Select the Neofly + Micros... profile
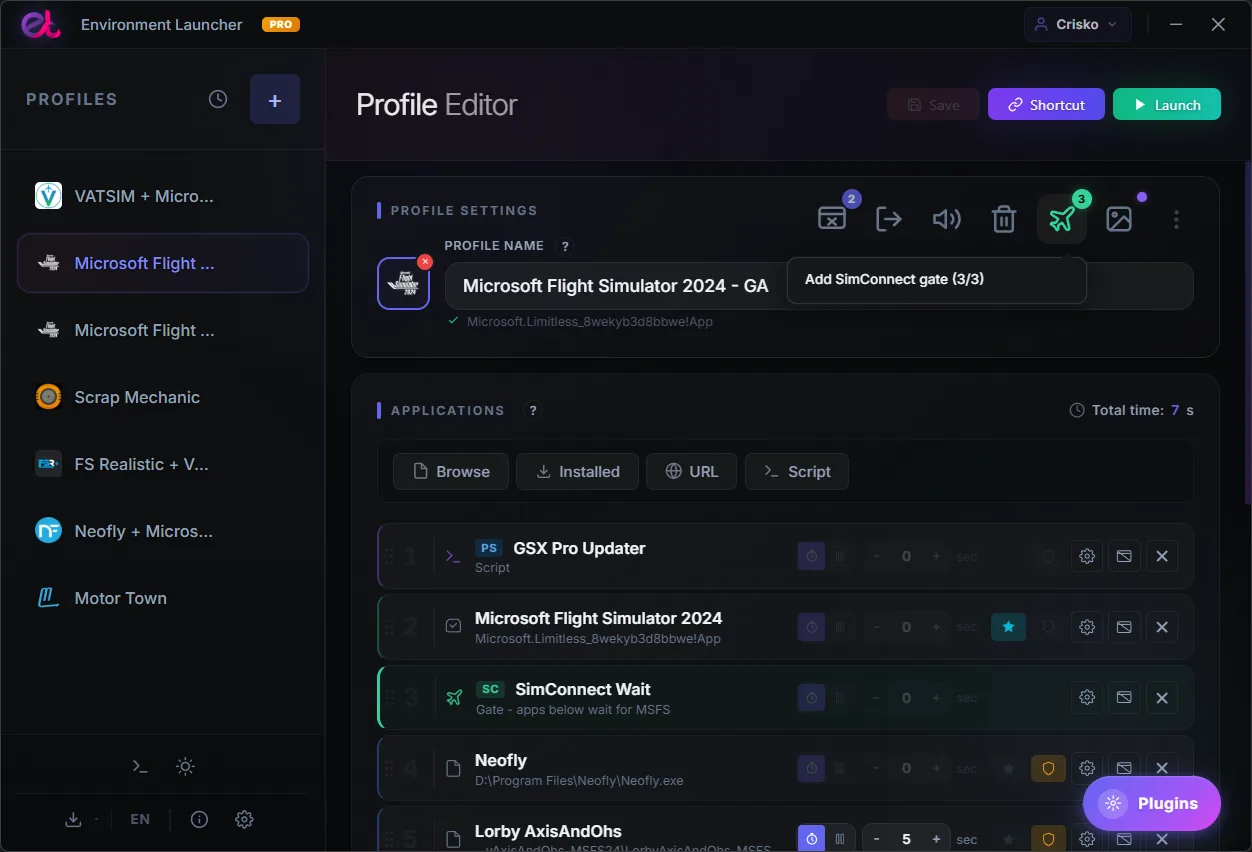This screenshot has height=852, width=1252. (x=163, y=531)
